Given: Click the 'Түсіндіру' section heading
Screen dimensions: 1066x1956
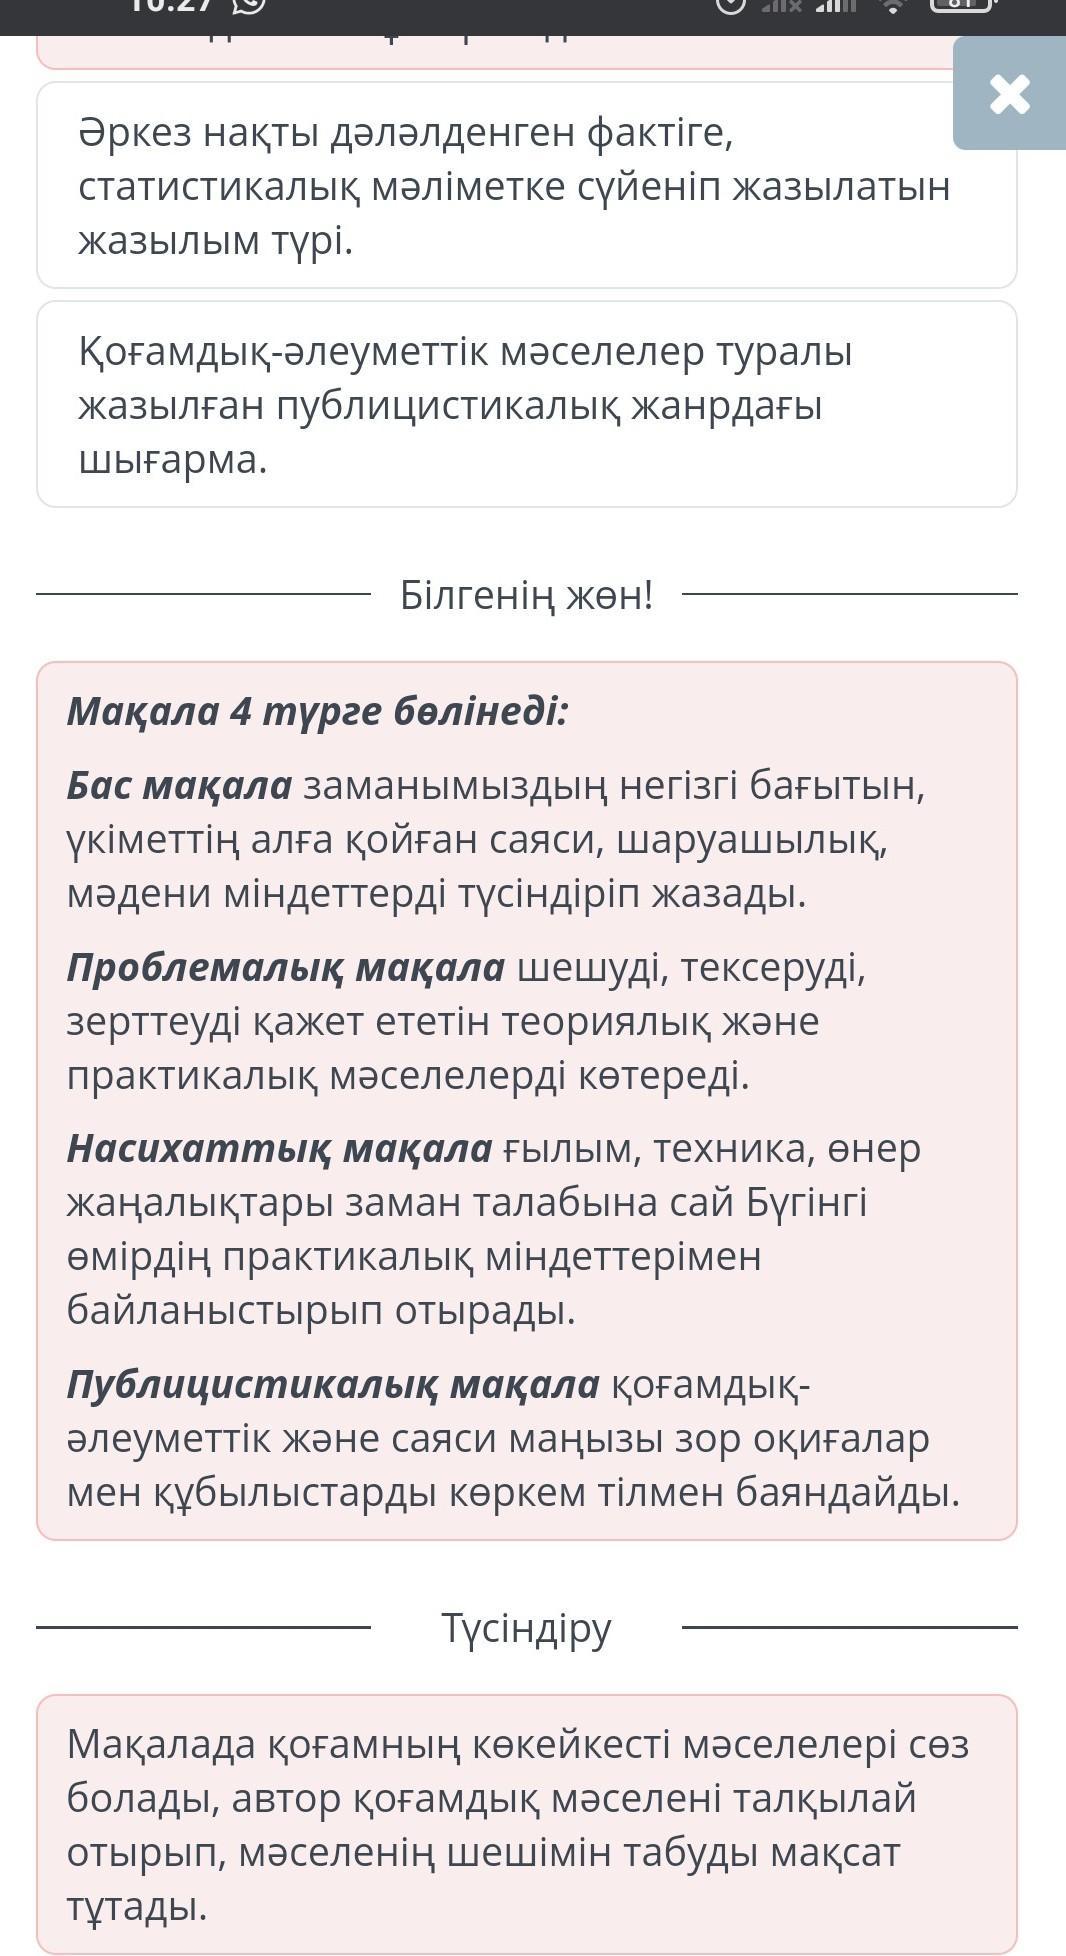Looking at the screenshot, I should pyautogui.click(x=526, y=1628).
